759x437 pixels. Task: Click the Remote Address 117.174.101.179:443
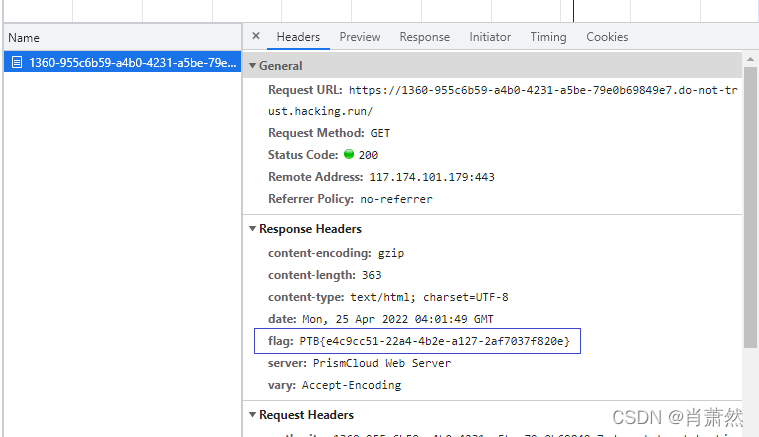tap(432, 177)
